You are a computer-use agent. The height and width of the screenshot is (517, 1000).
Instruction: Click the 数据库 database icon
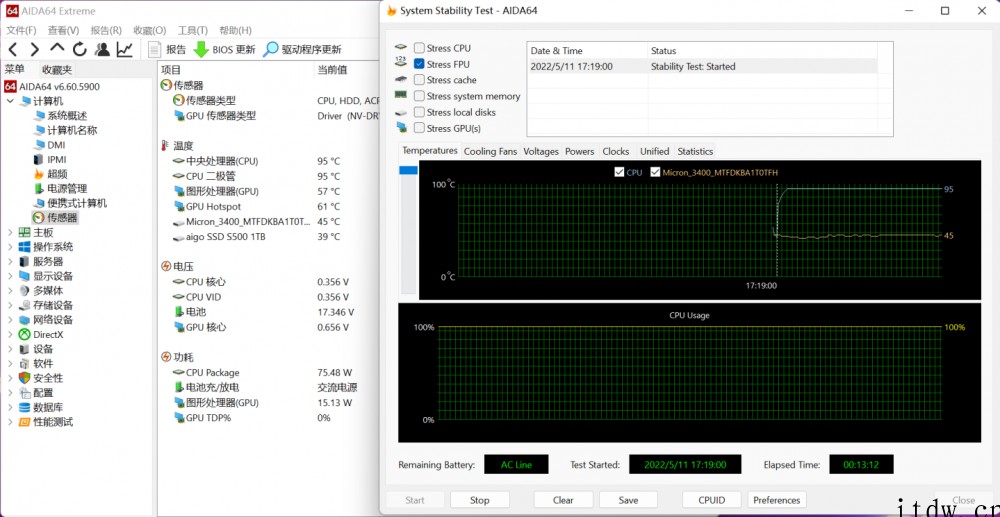[x=25, y=407]
